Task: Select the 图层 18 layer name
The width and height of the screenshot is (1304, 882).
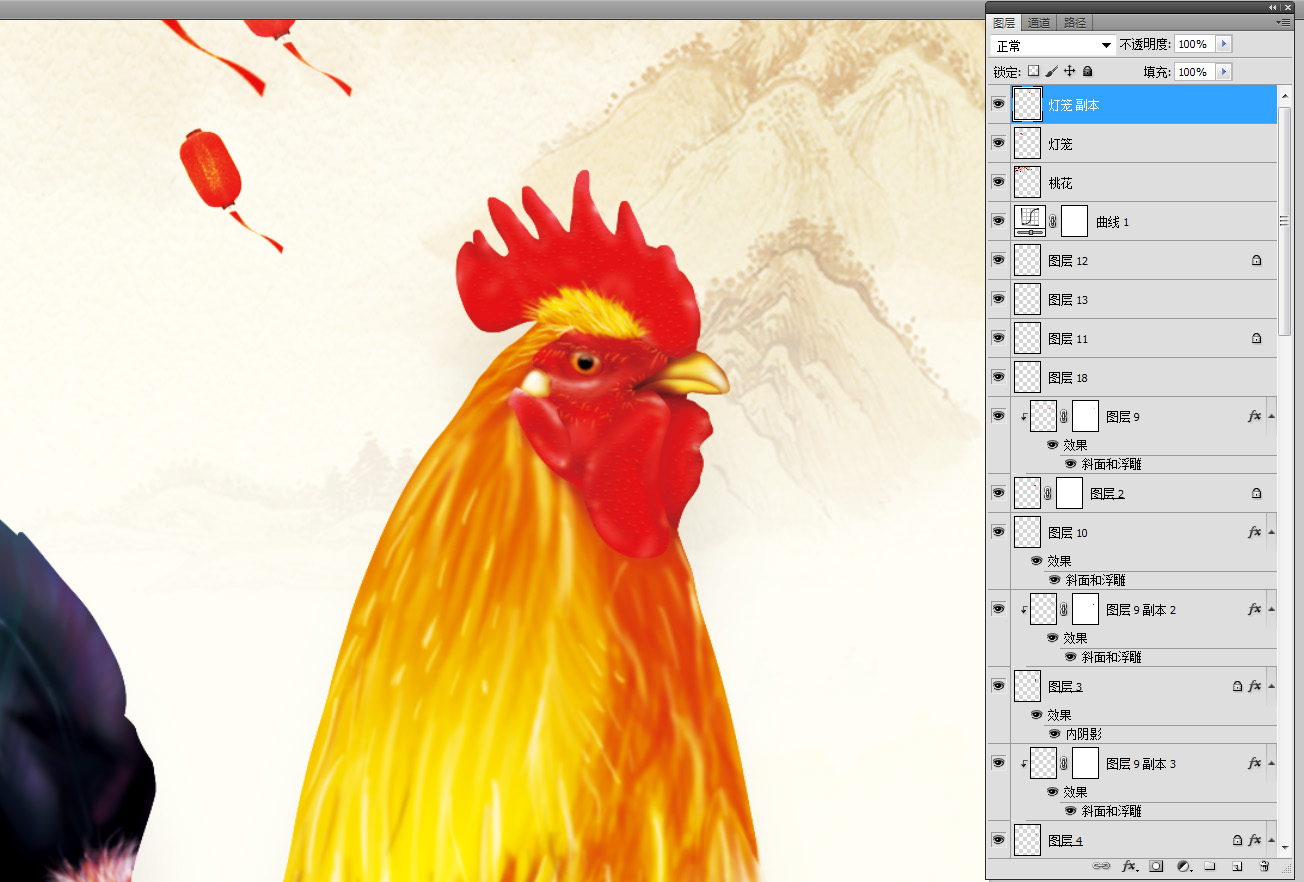Action: [x=1067, y=377]
